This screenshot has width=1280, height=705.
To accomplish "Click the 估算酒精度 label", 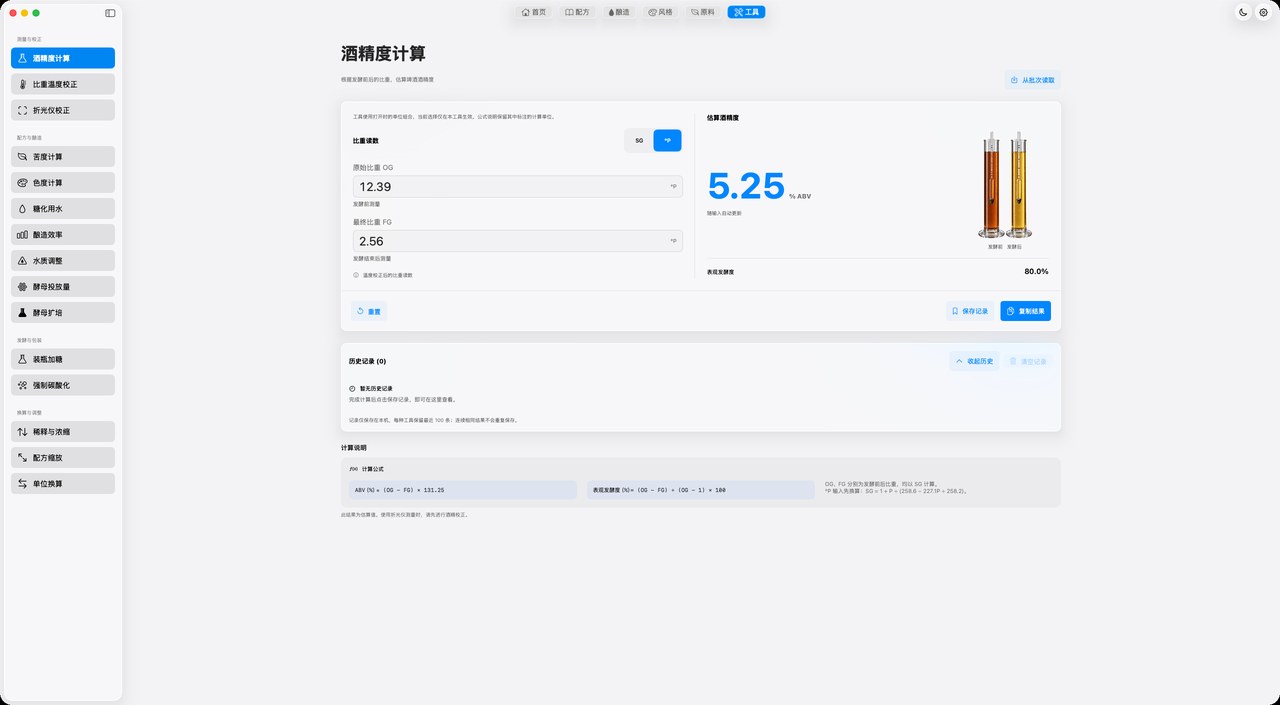I will 722,117.
